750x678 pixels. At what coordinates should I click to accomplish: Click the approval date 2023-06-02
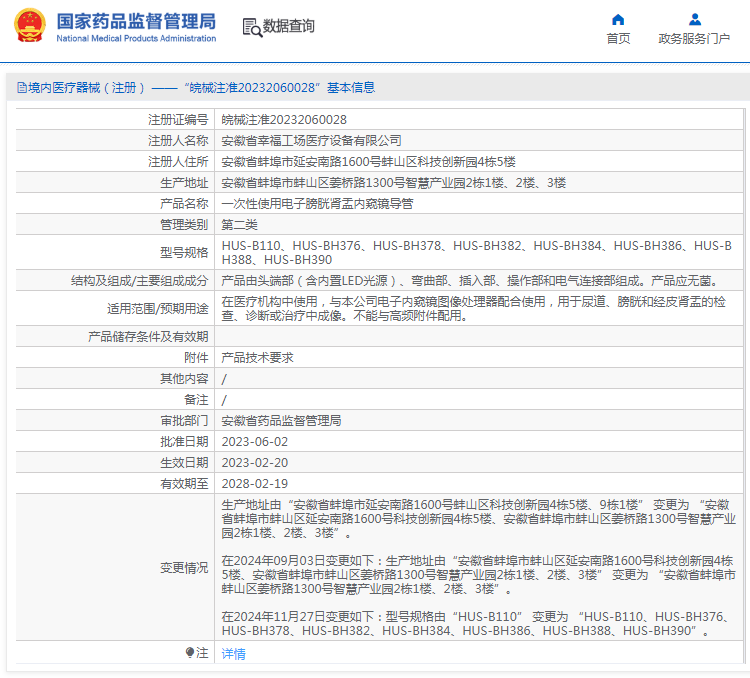pyautogui.click(x=255, y=442)
